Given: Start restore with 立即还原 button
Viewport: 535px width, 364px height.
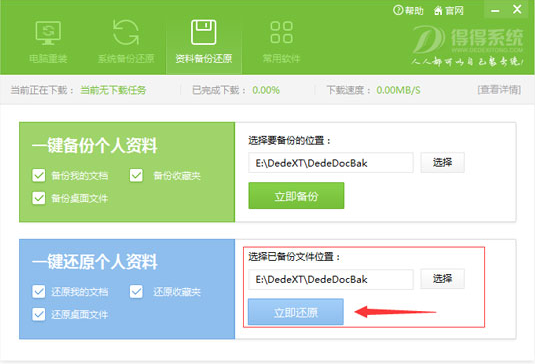Looking at the screenshot, I should point(296,312).
